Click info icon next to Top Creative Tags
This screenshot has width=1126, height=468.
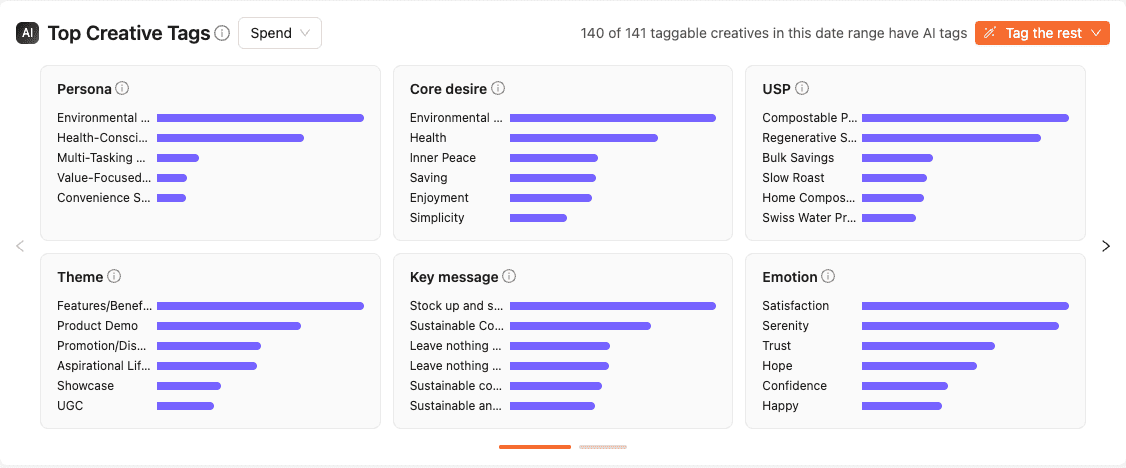click(x=222, y=33)
